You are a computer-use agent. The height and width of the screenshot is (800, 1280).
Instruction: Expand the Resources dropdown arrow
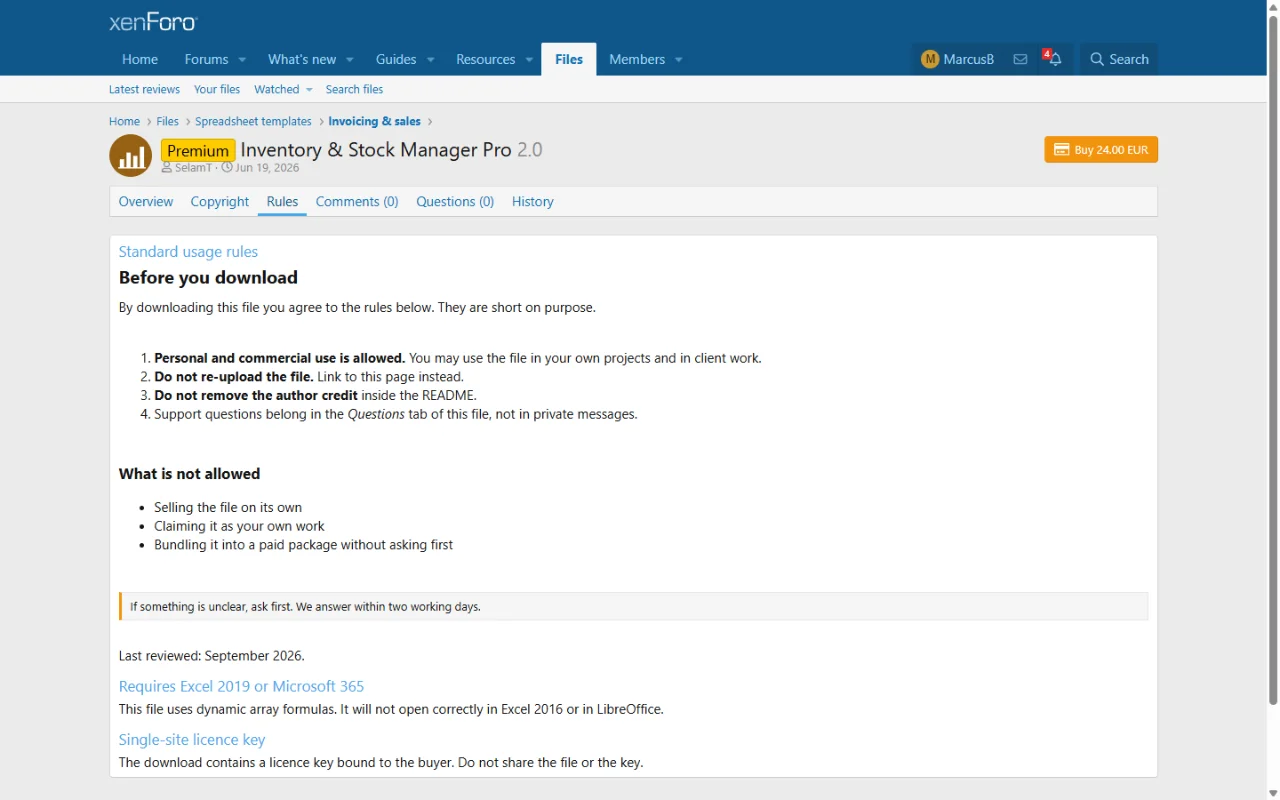(530, 60)
